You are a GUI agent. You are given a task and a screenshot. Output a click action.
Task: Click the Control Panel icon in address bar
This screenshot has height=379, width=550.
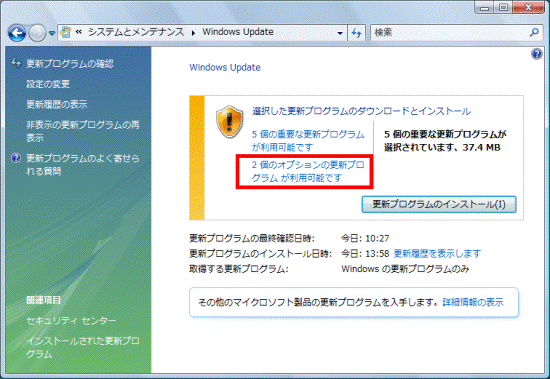[x=66, y=32]
